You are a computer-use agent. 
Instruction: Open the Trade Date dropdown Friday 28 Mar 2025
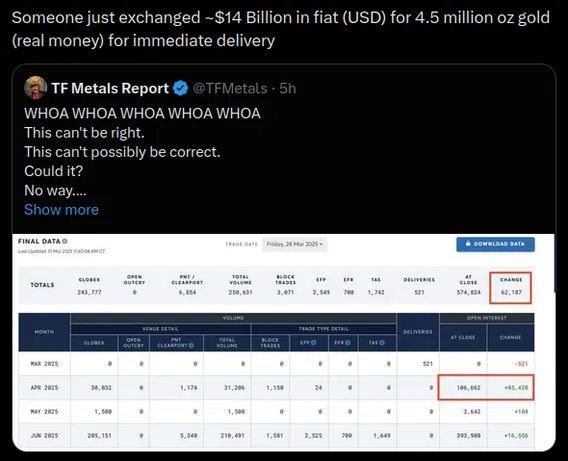tap(295, 244)
